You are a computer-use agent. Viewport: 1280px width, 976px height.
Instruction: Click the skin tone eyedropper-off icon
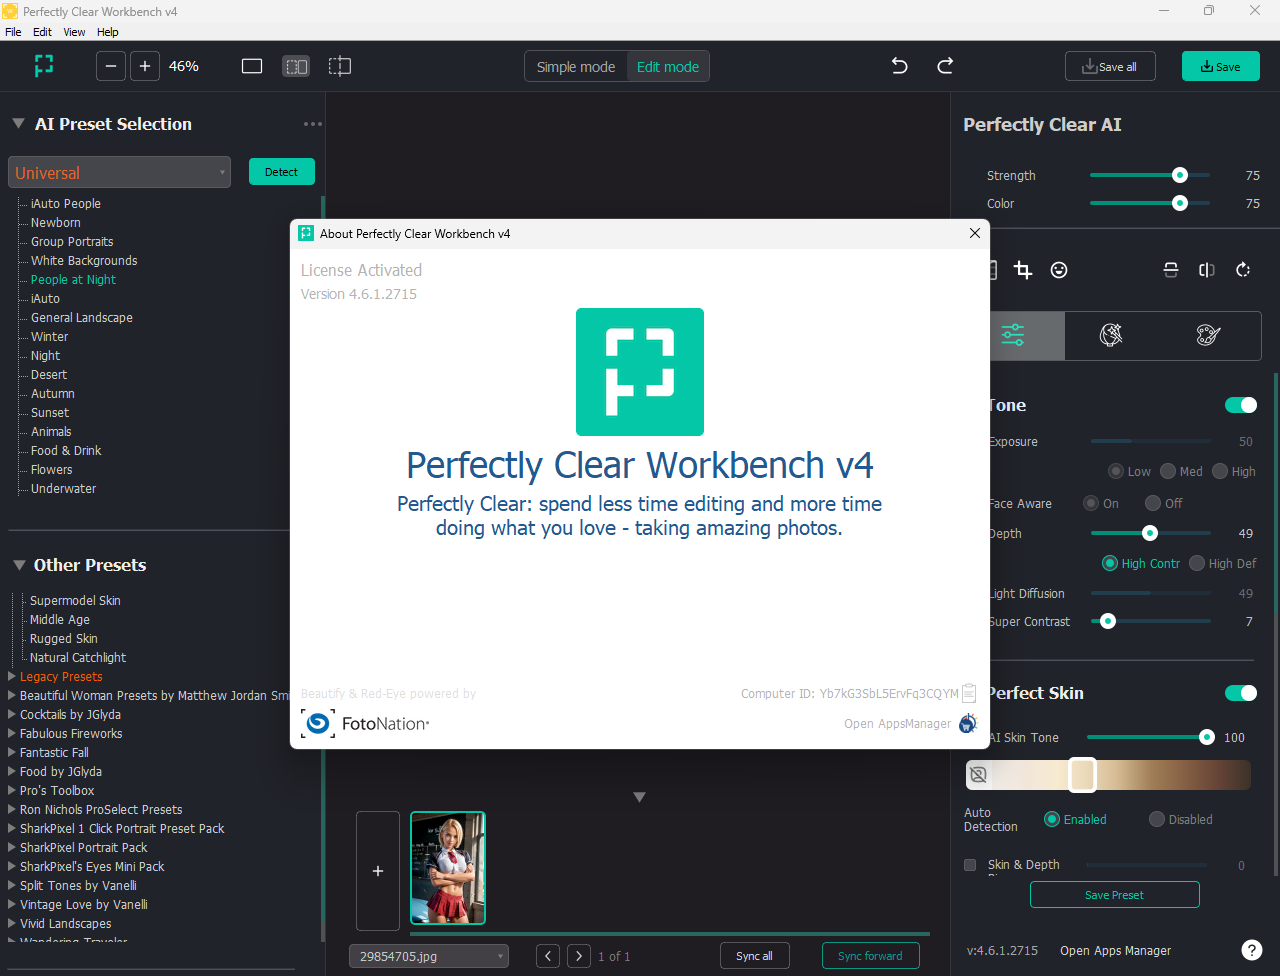coord(979,775)
